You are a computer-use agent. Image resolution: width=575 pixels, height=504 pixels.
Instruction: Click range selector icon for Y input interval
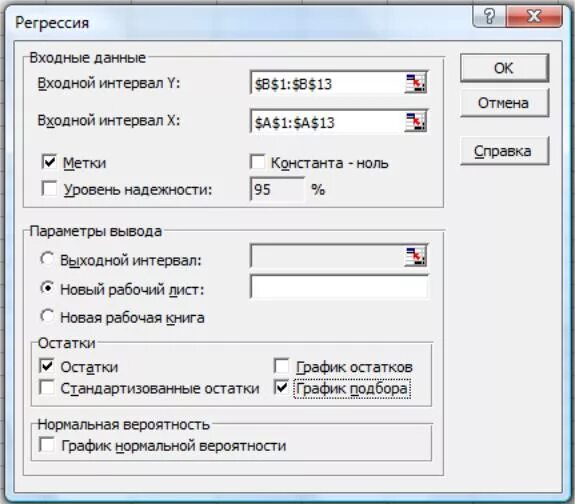415,83
